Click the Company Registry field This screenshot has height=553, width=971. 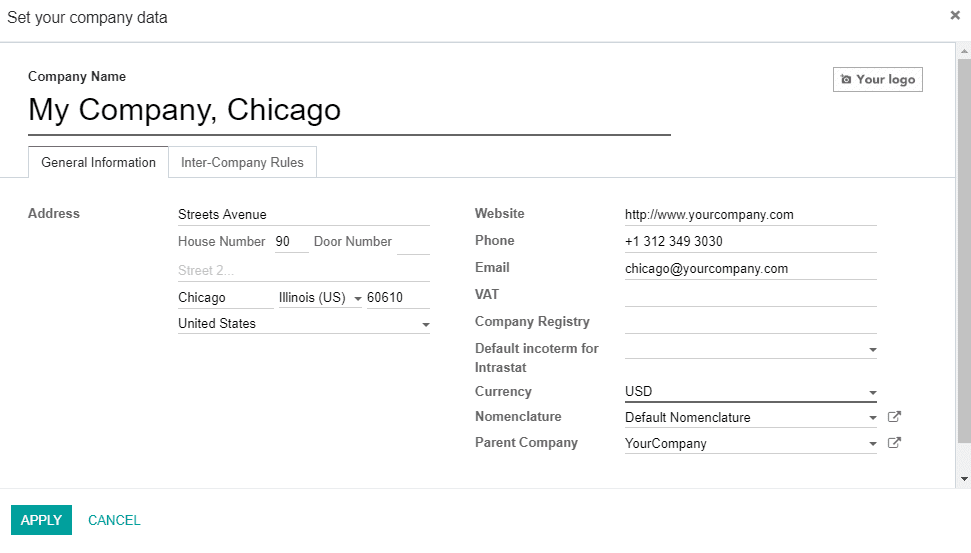[x=751, y=322]
